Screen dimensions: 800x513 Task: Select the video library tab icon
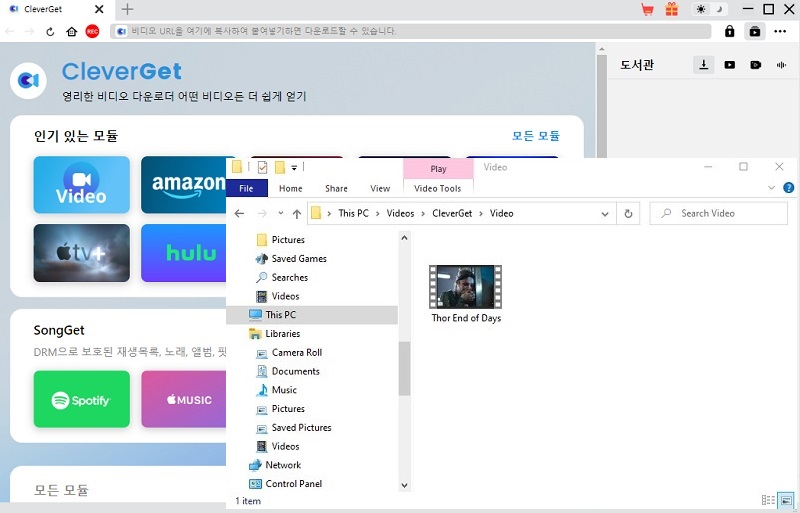coord(730,65)
